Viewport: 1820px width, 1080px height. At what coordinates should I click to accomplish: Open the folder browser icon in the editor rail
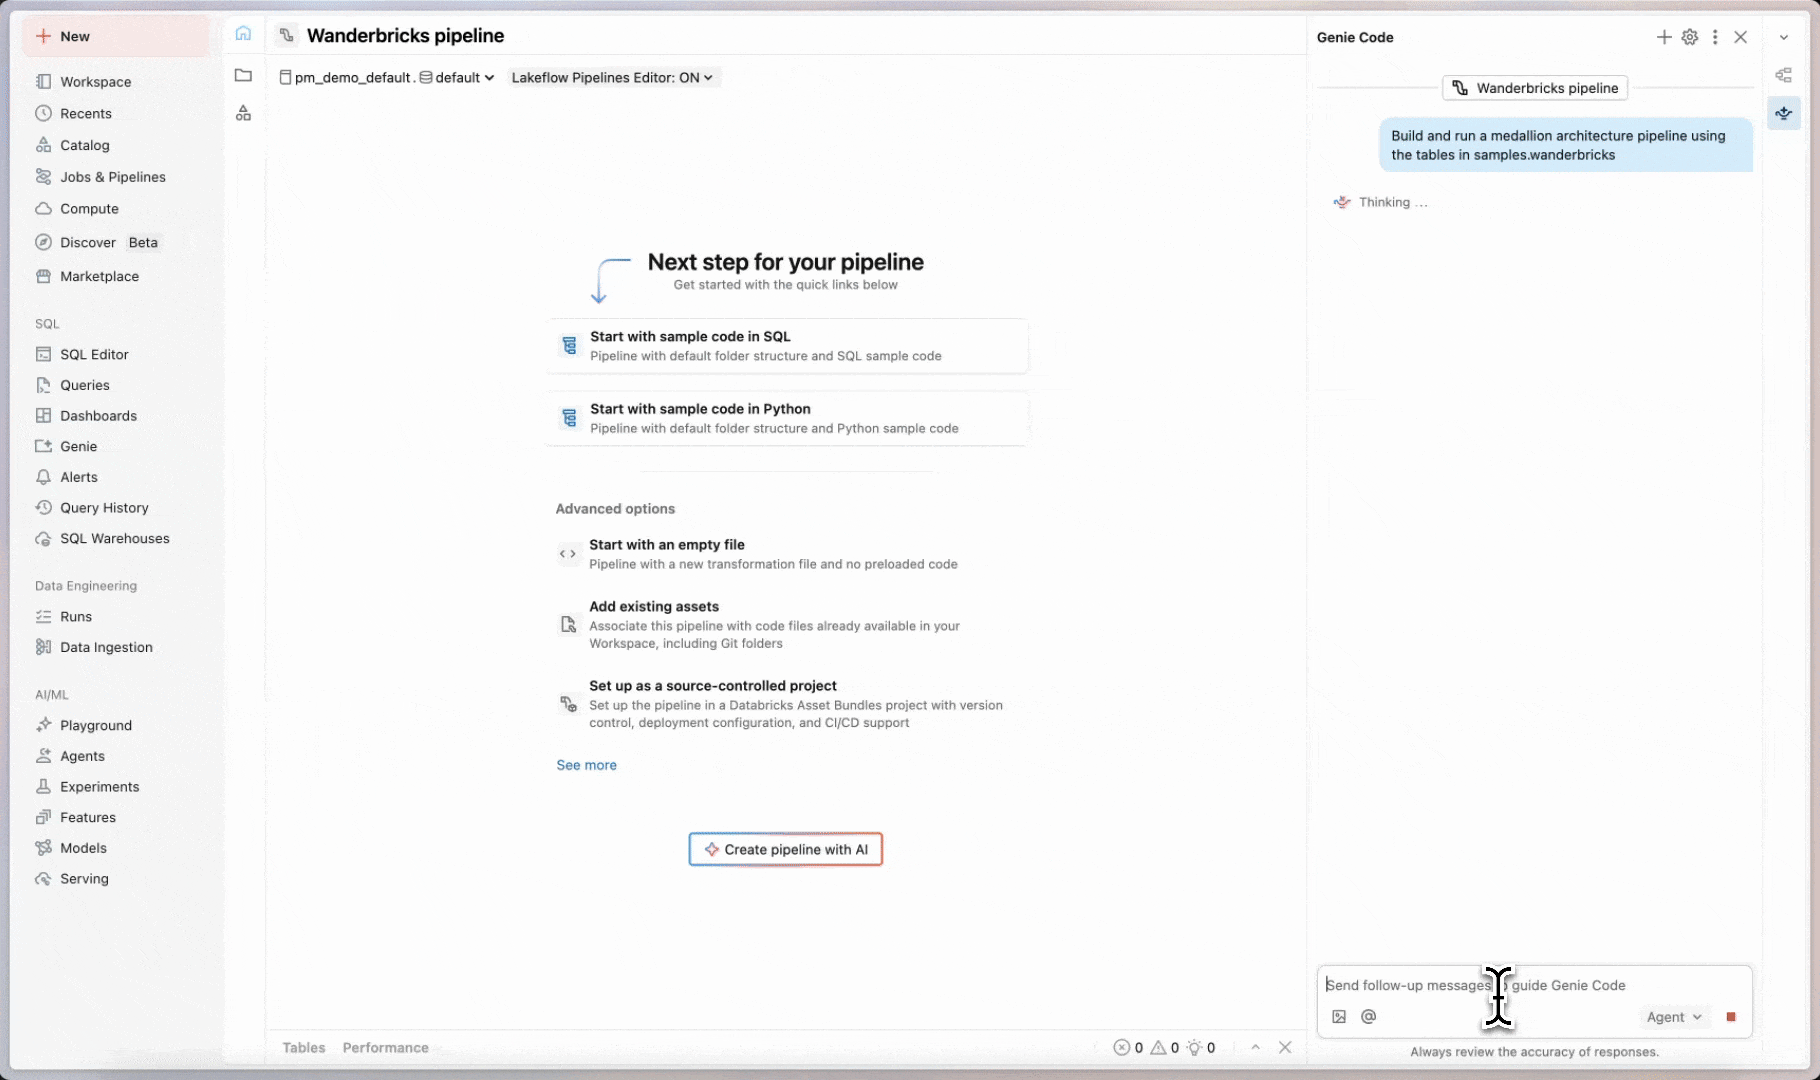(243, 75)
